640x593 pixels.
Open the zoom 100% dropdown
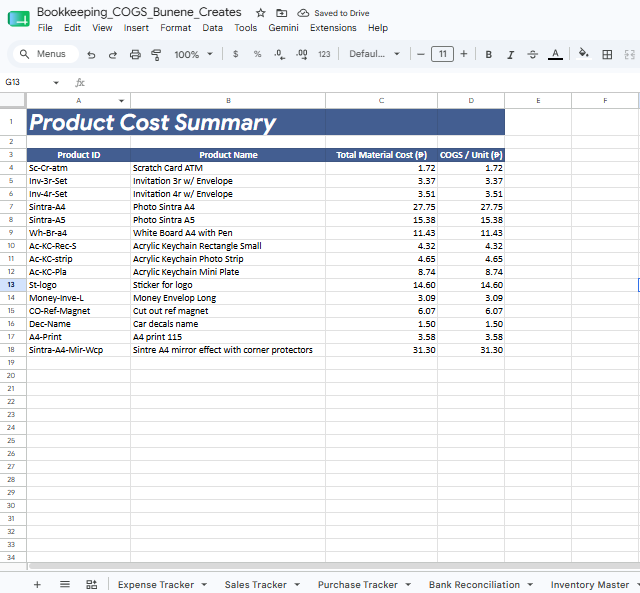(x=193, y=54)
